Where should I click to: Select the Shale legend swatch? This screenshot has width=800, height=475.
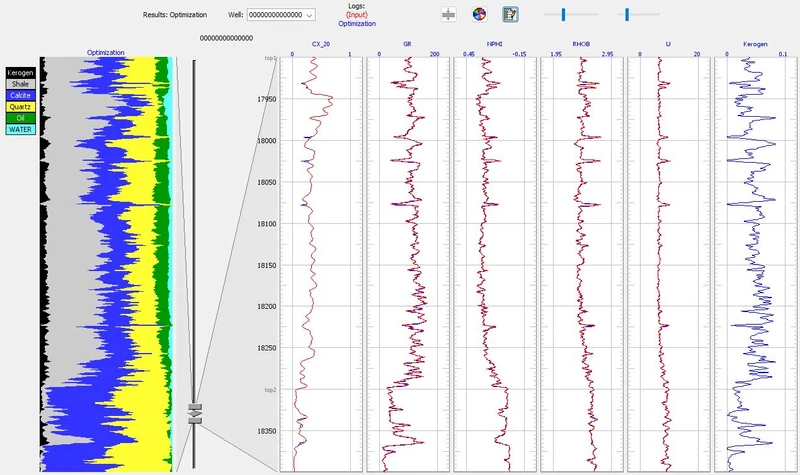[20, 84]
